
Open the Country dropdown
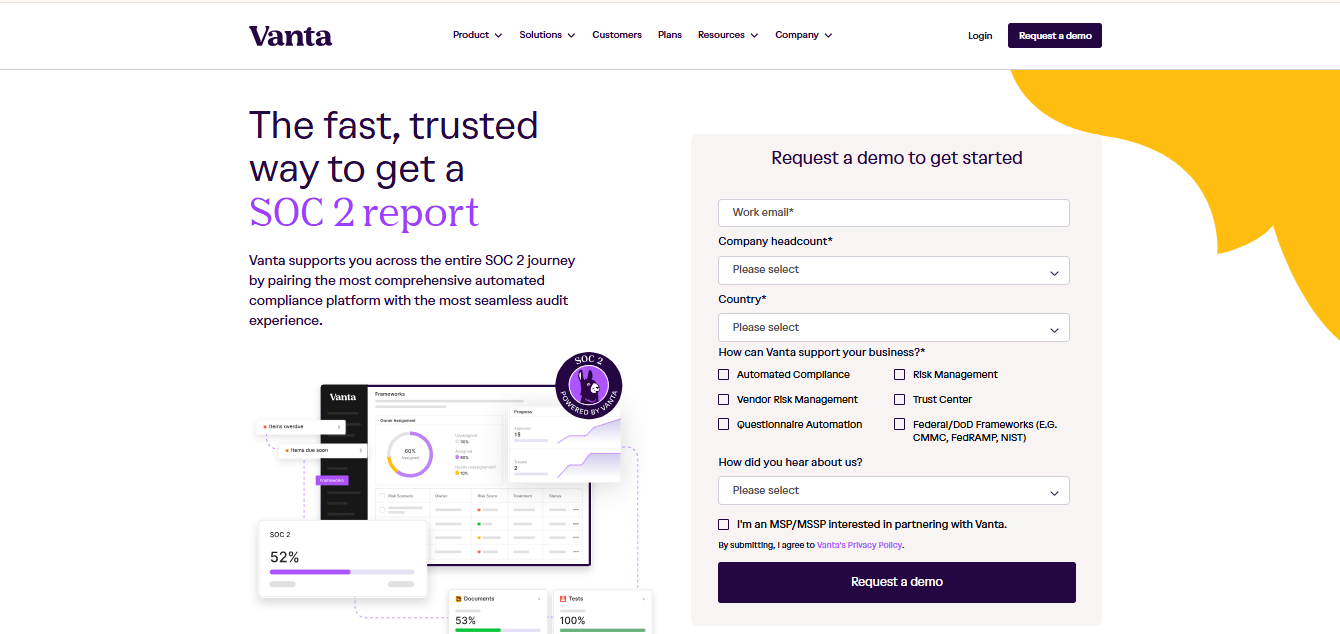(x=894, y=328)
